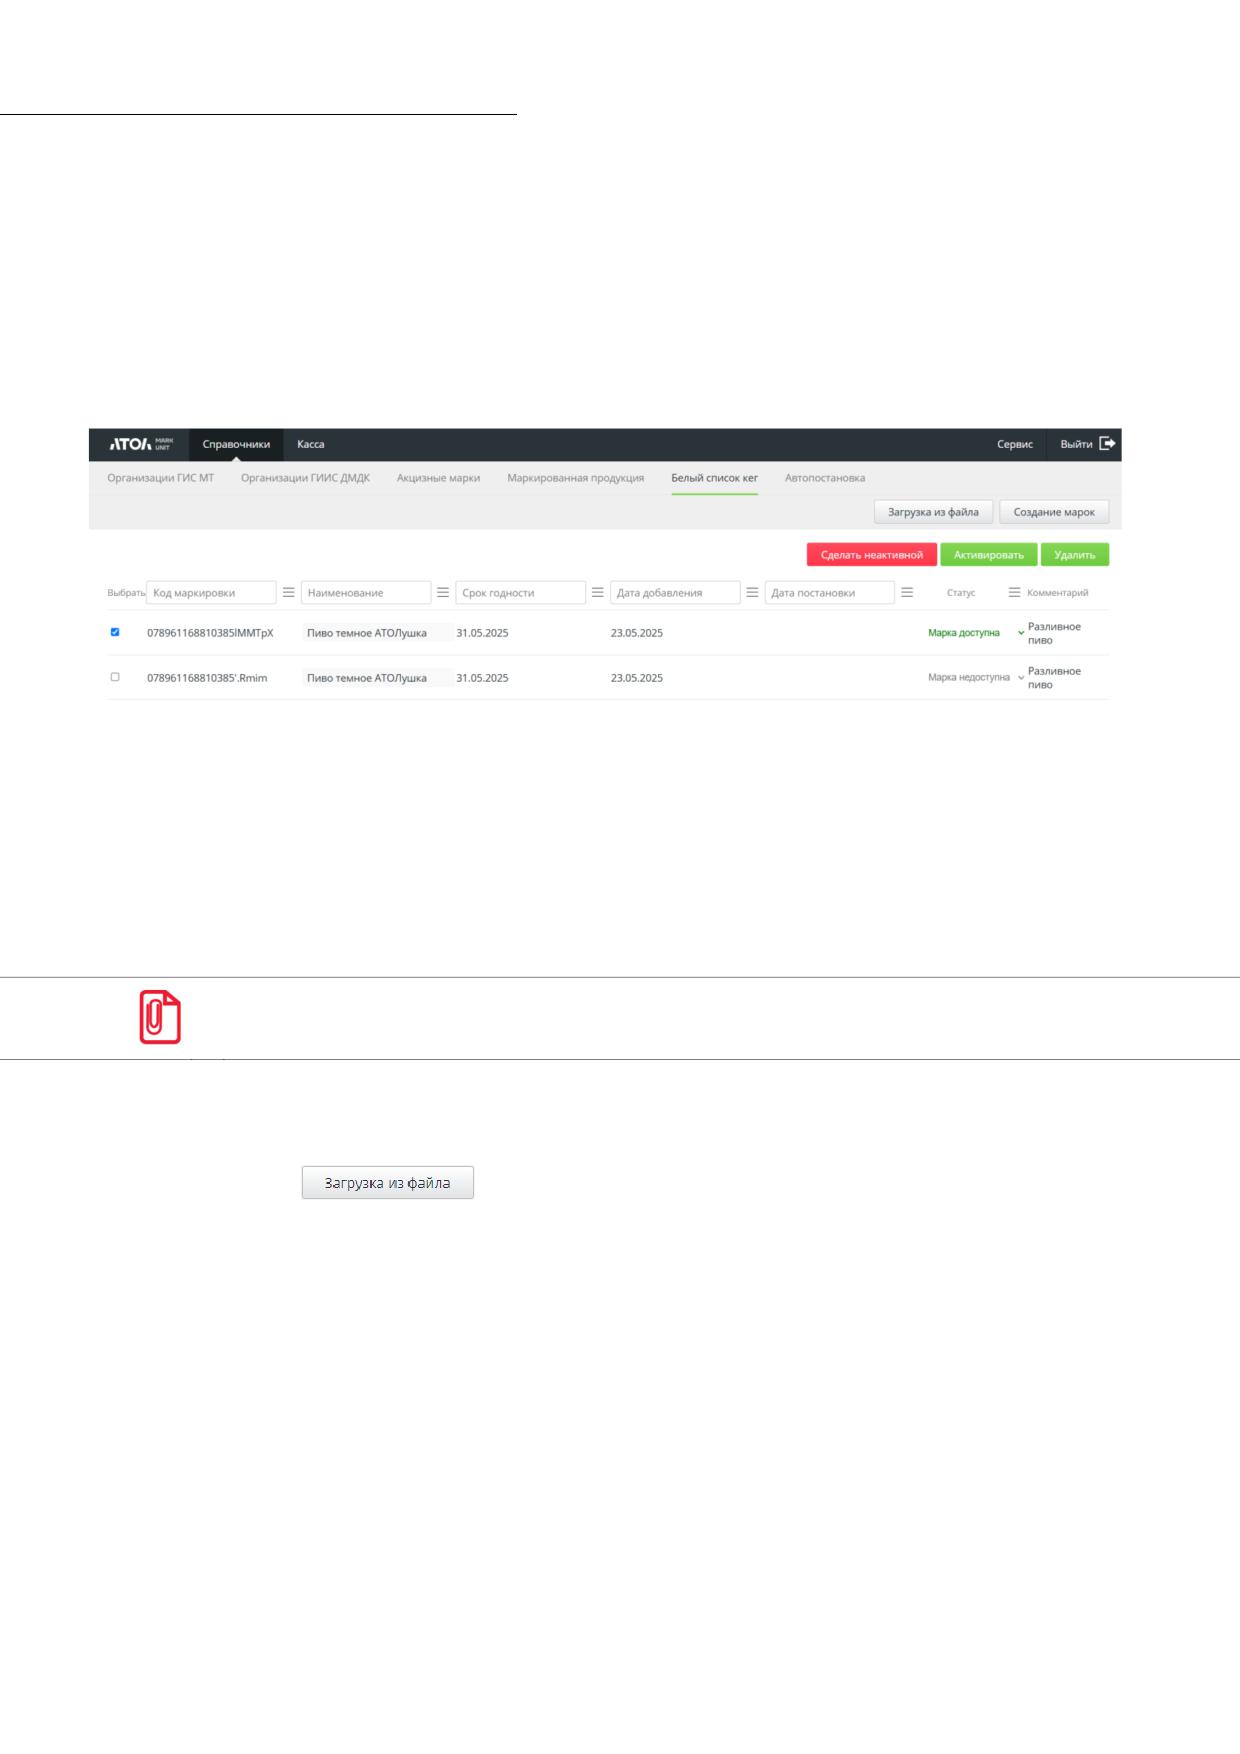Image resolution: width=1240 pixels, height=1754 pixels.
Task: Click the green Удалить button
Action: pyautogui.click(x=1075, y=555)
